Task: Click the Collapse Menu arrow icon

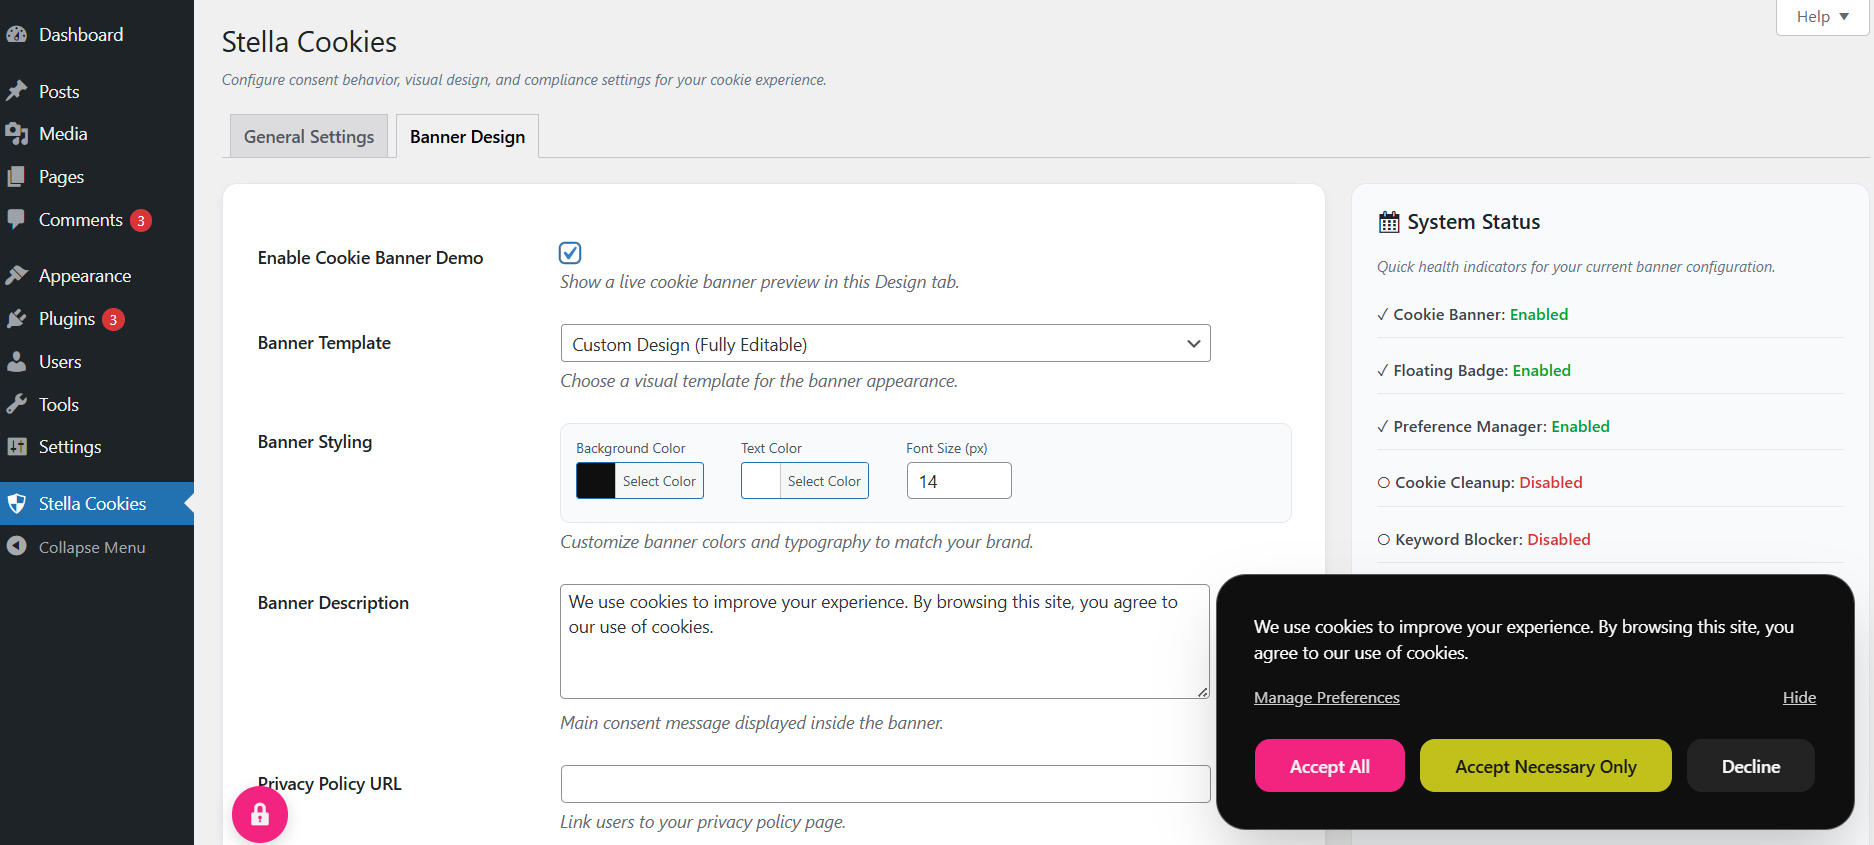Action: click(x=16, y=547)
